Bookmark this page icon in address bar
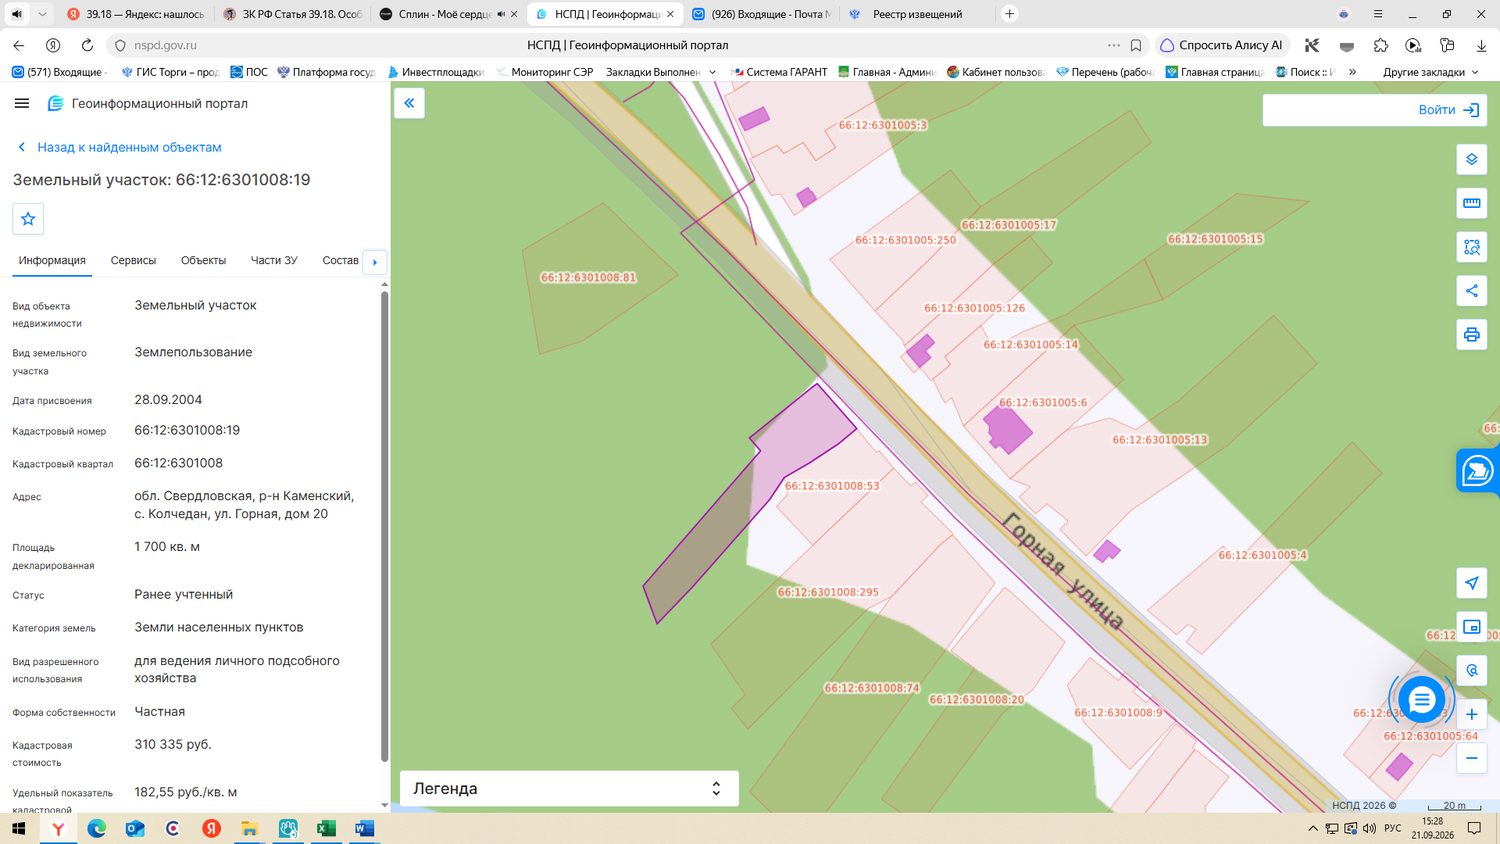Viewport: 1500px width, 844px height. [x=1136, y=45]
